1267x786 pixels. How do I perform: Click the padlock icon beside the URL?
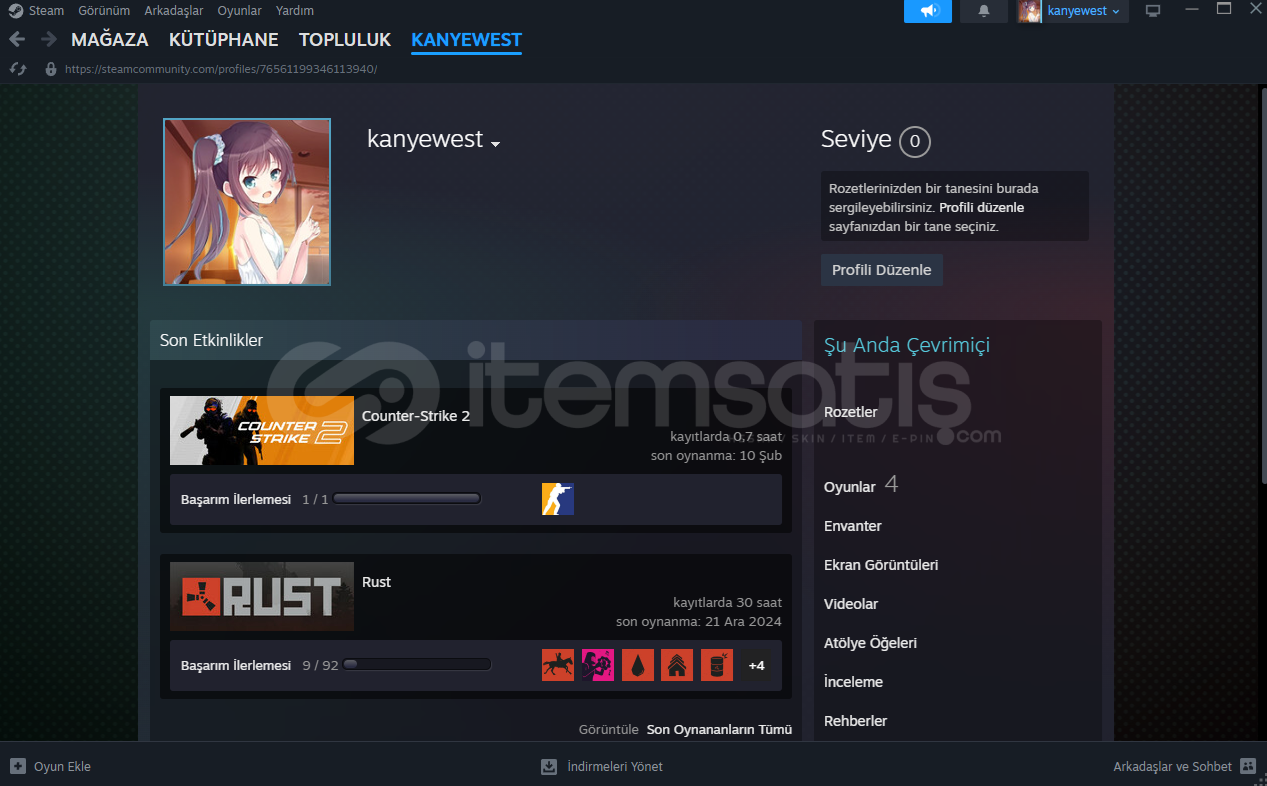[x=51, y=69]
